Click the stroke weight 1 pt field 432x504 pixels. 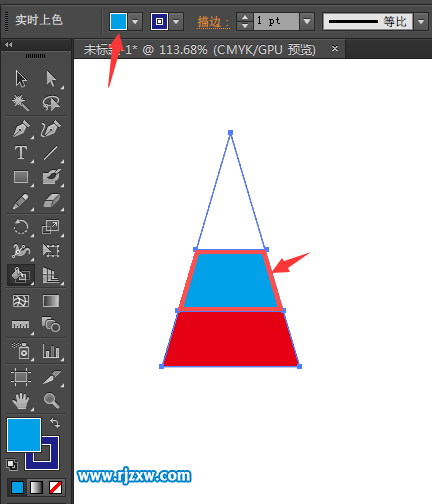276,22
